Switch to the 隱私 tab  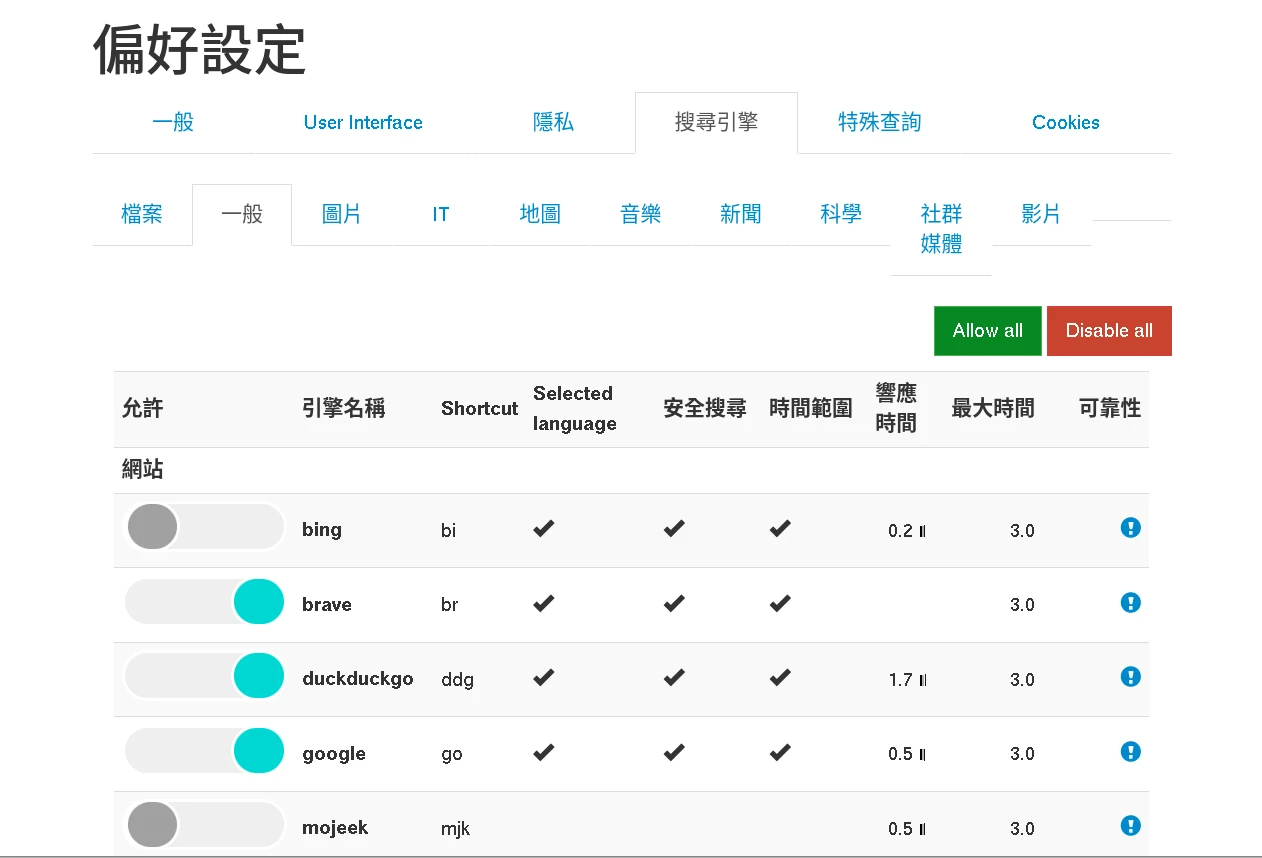click(553, 123)
